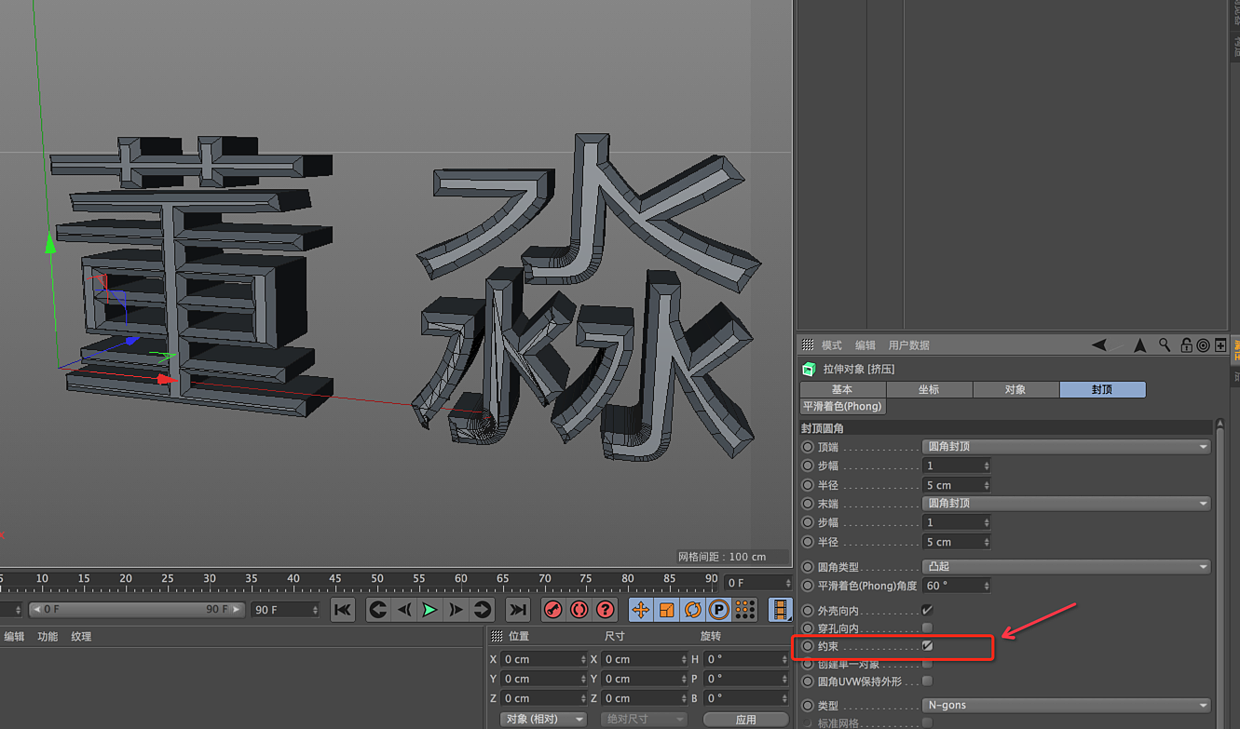Toggle attribute manager lock icon
The image size is (1240, 729).
1186,345
